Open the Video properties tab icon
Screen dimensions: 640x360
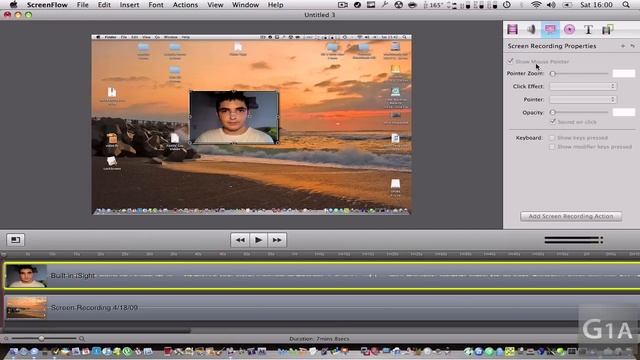point(512,29)
